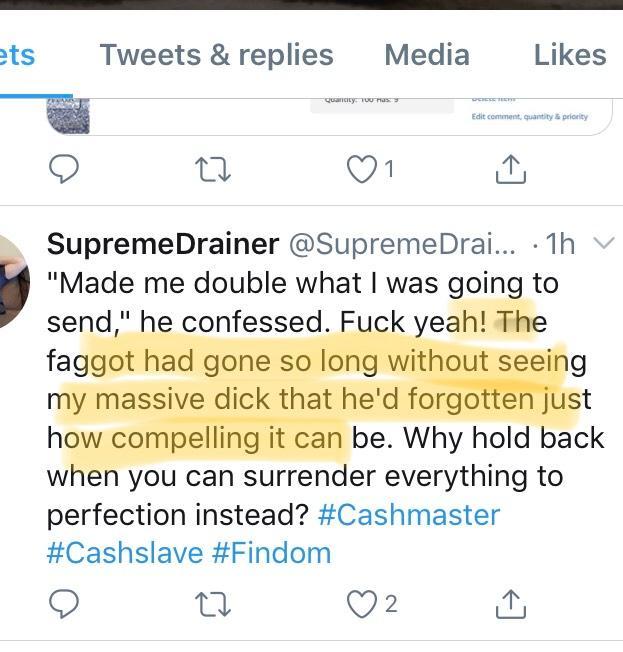Go to the Likes tab
The height and width of the screenshot is (652, 623).
click(x=570, y=55)
